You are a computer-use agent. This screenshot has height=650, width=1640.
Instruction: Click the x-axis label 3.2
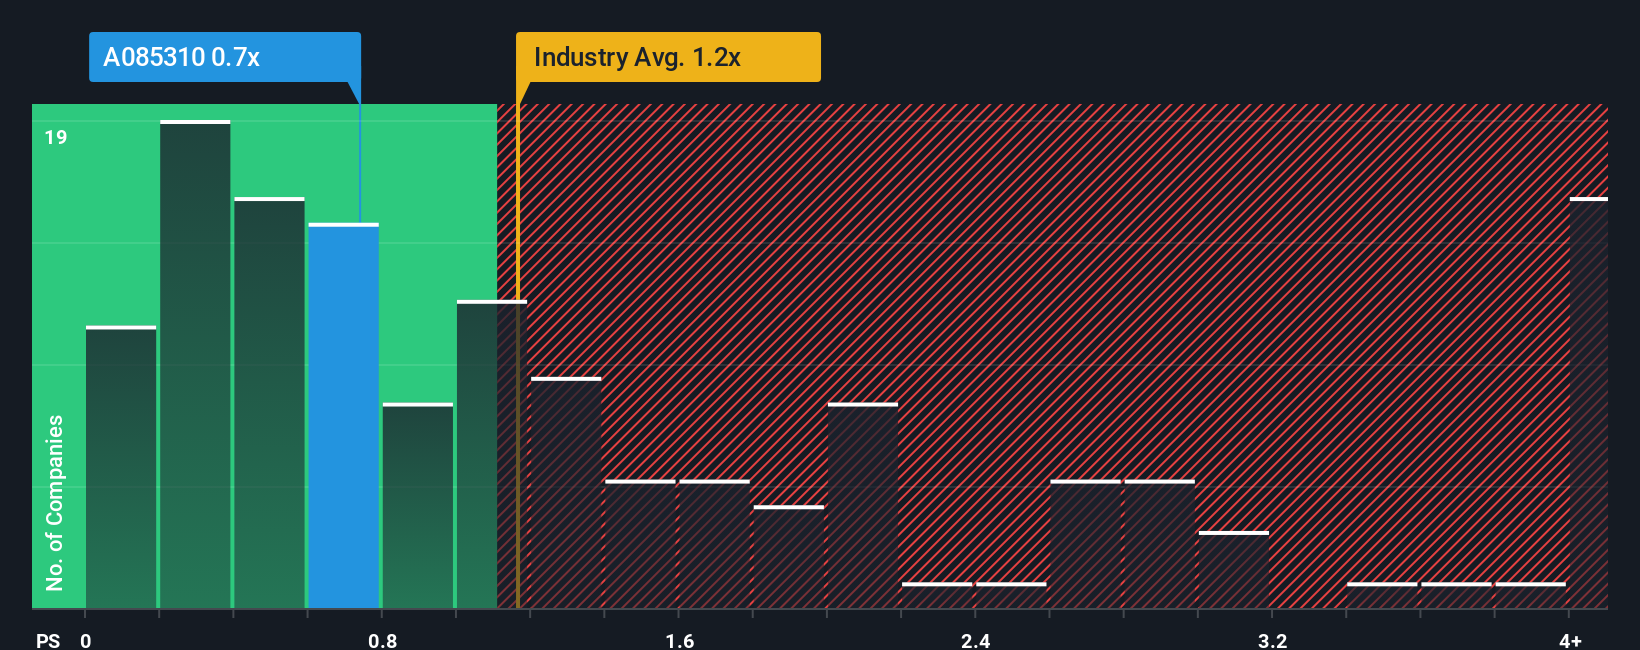[x=1272, y=640]
